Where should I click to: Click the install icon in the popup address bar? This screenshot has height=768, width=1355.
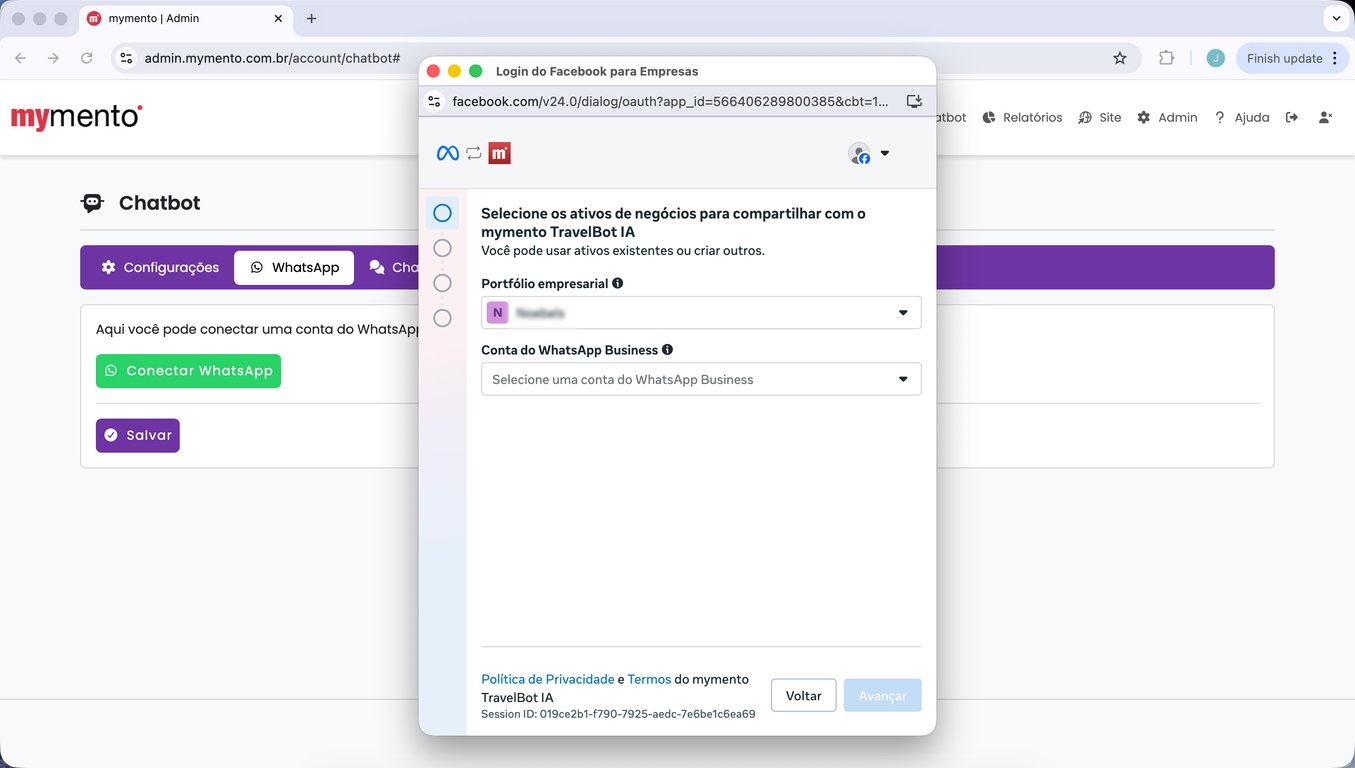pos(914,101)
